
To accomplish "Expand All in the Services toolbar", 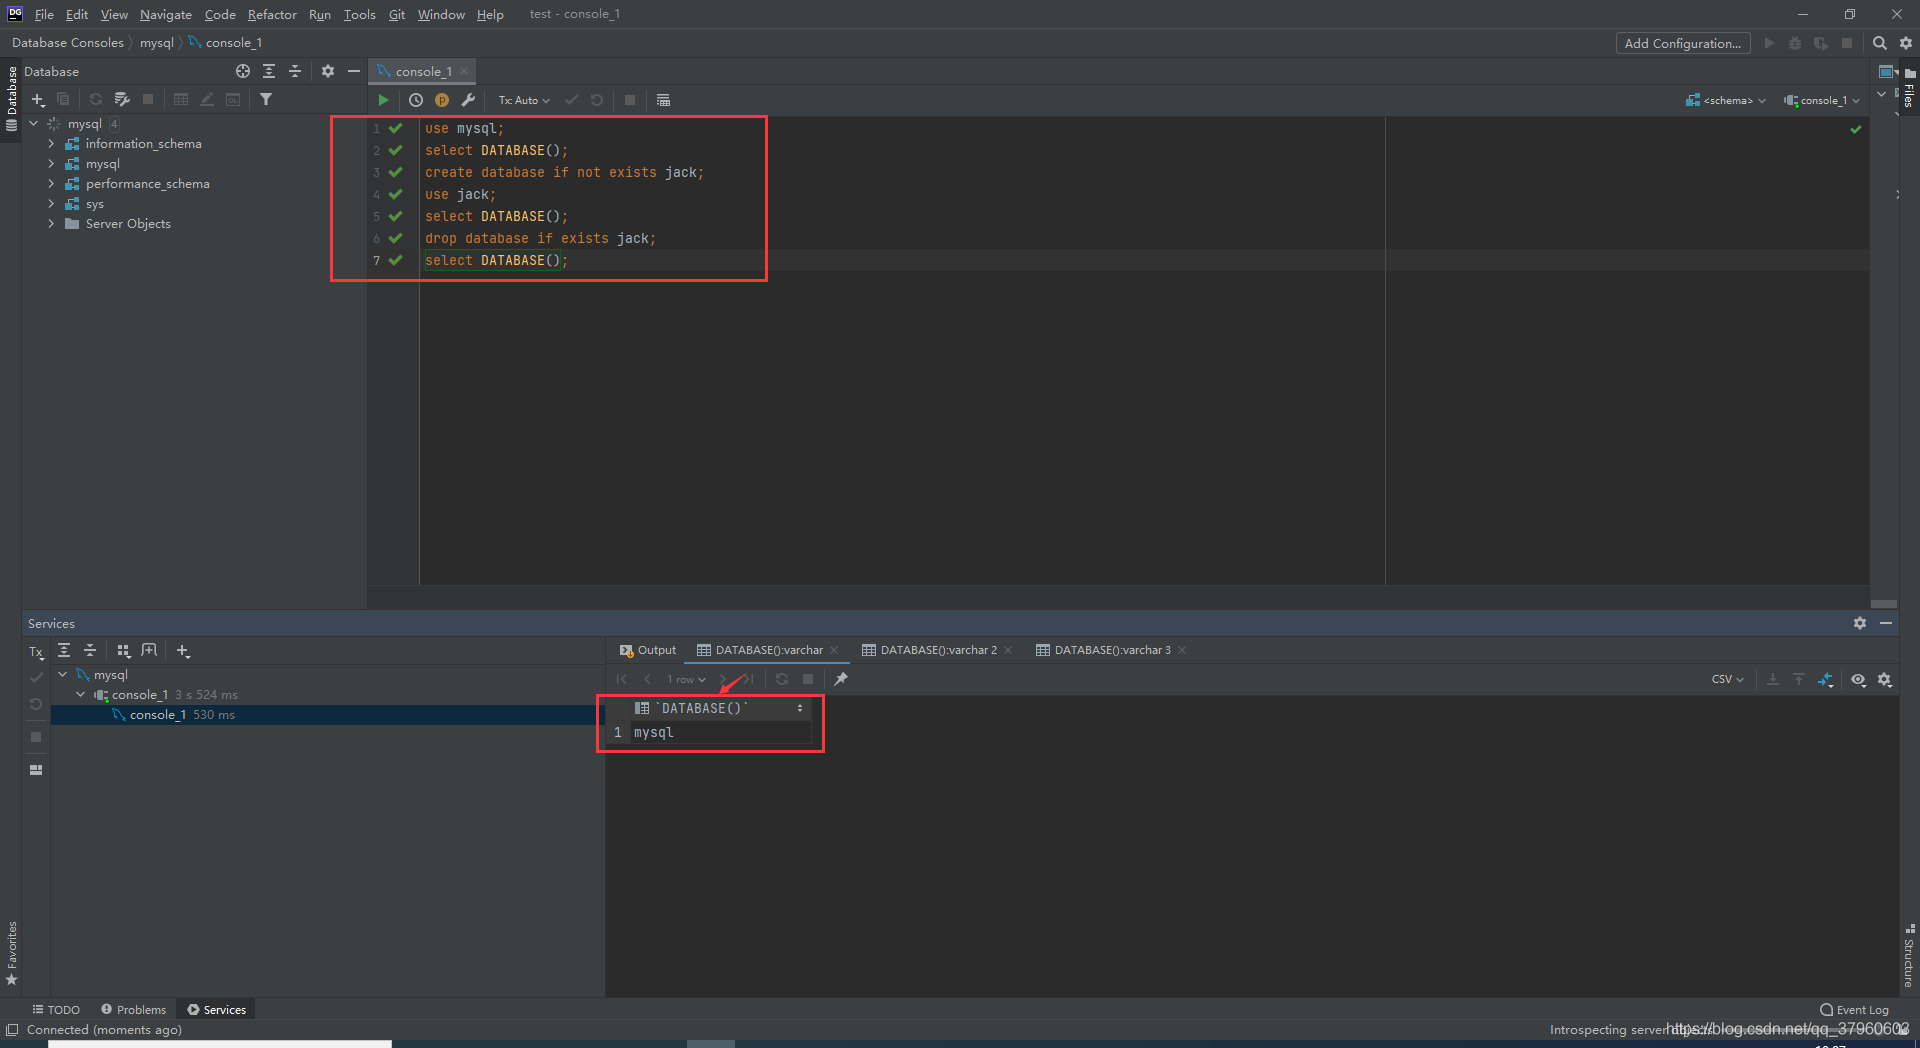I will pos(64,651).
